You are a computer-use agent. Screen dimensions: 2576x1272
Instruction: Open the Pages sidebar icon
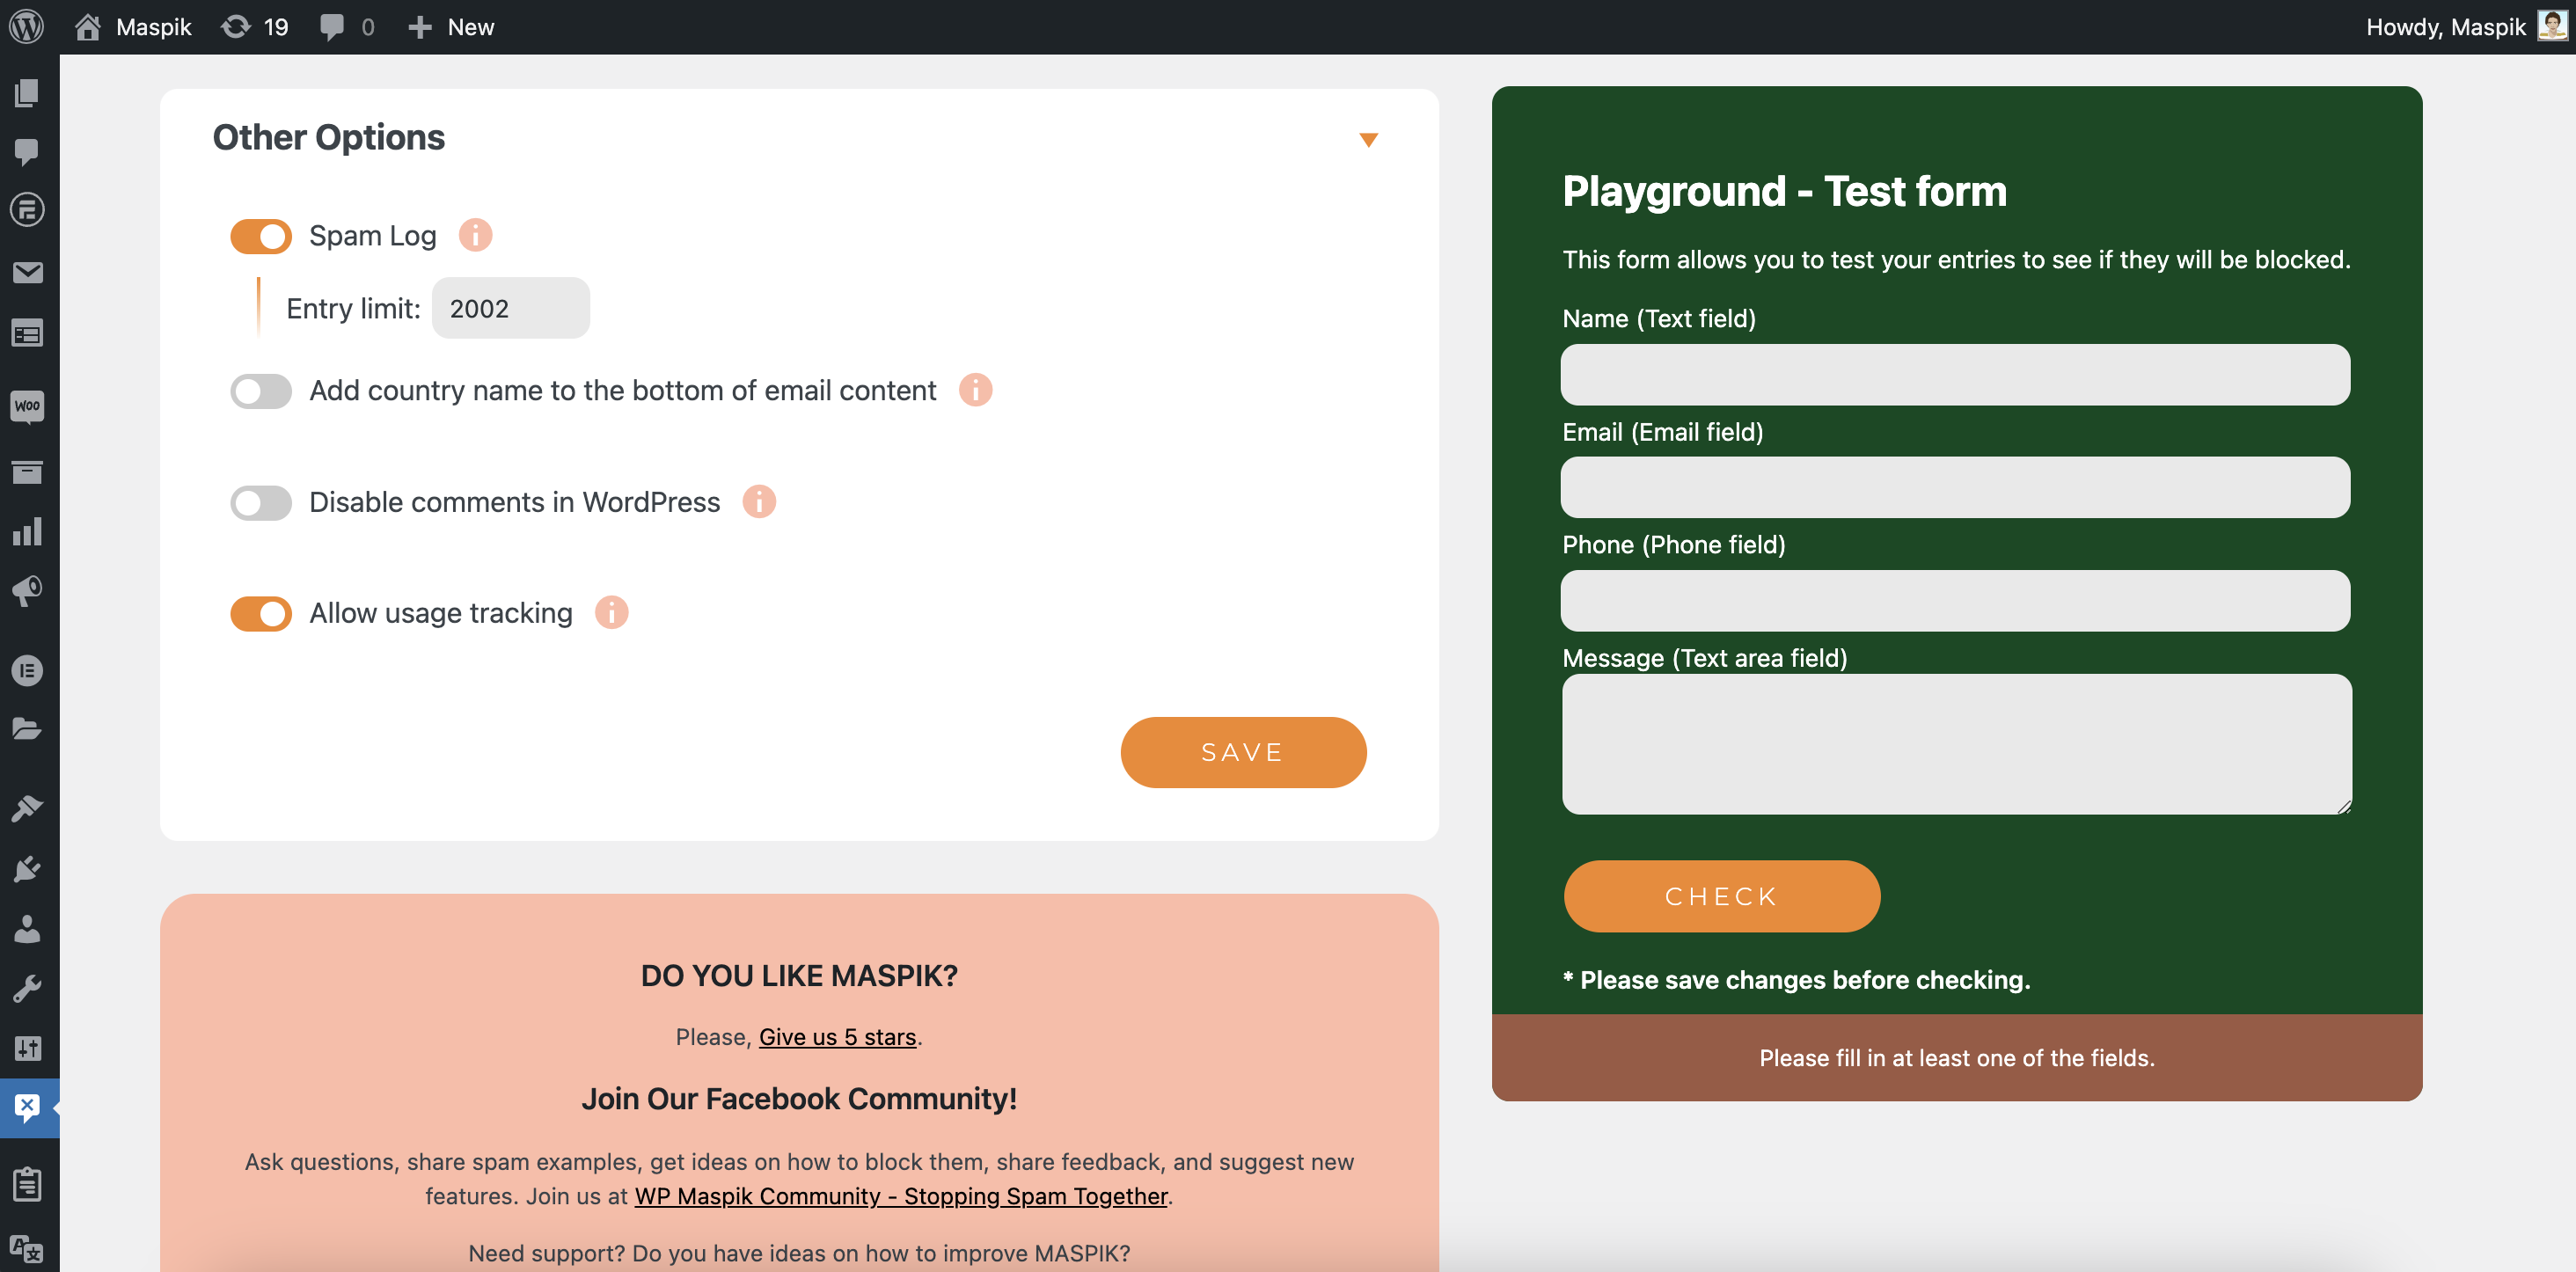(27, 93)
